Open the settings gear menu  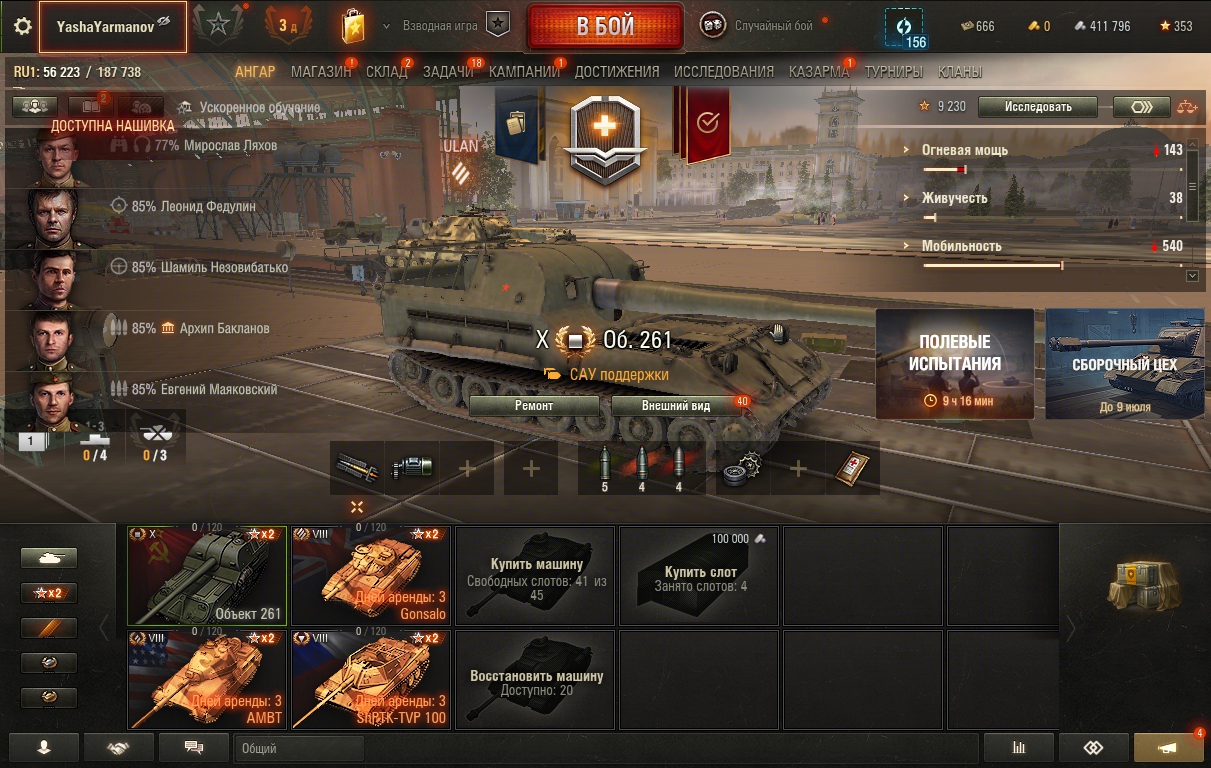[x=22, y=26]
